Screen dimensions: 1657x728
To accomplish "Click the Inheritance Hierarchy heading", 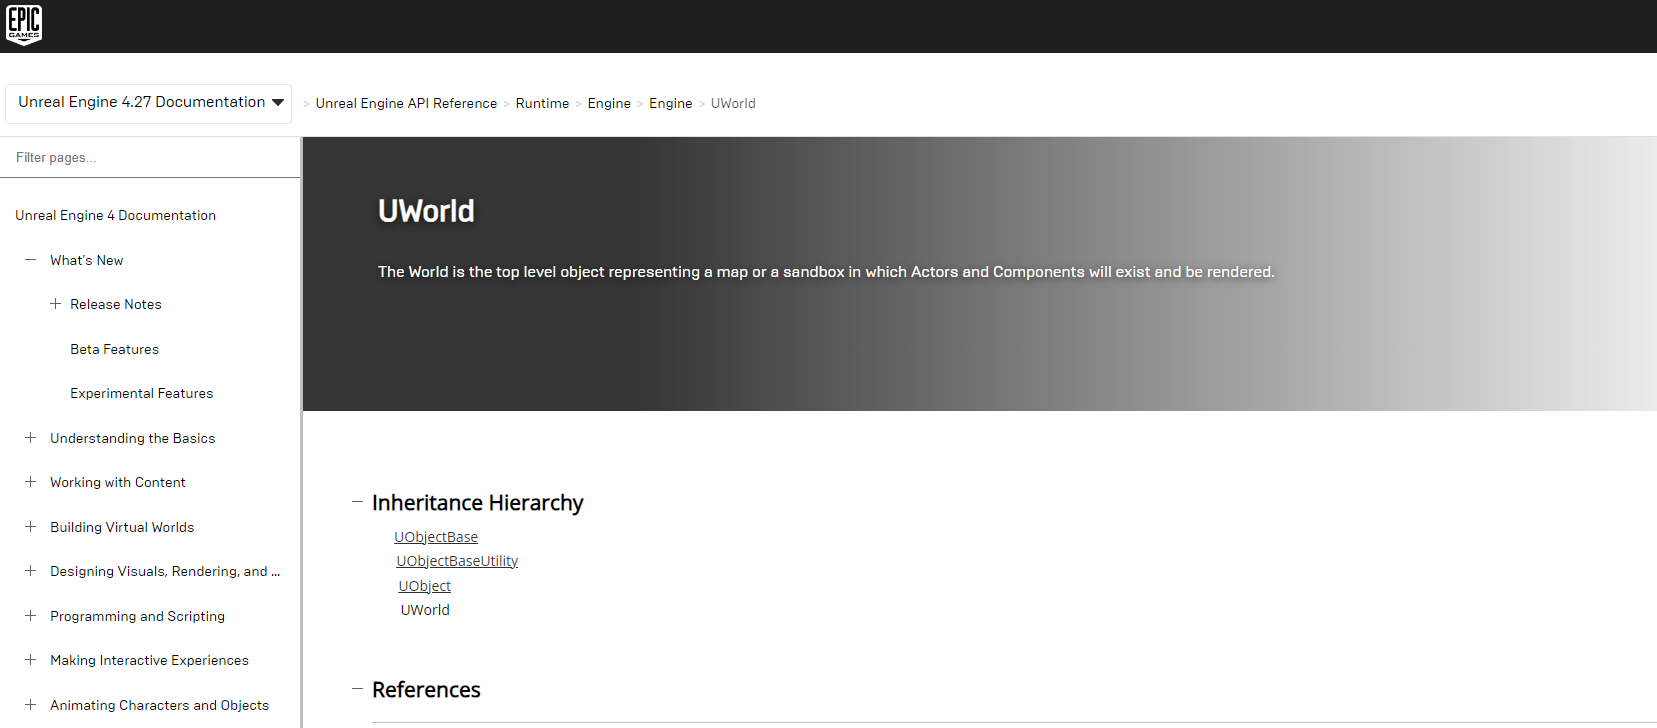I will coord(478,503).
